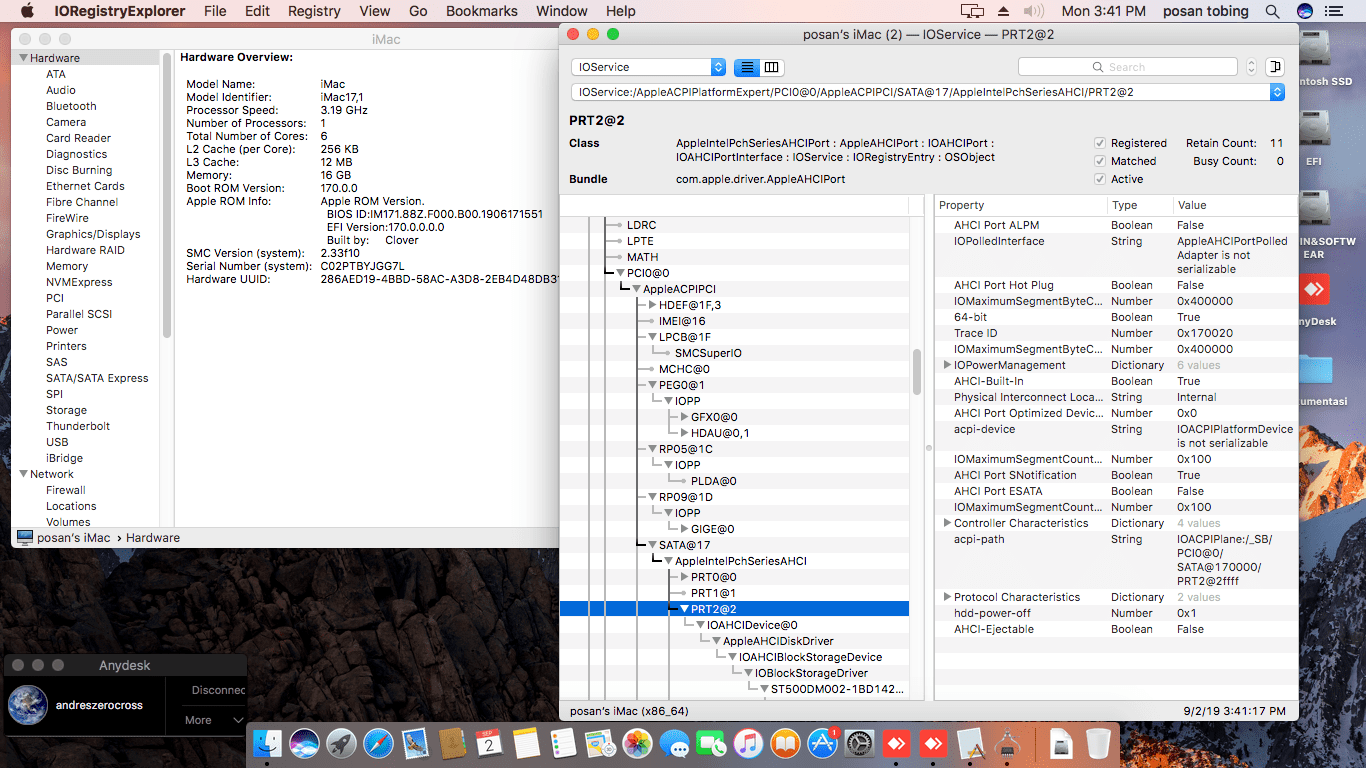The width and height of the screenshot is (1366, 768).
Task: Open System Preferences gear in dock
Action: pyautogui.click(x=859, y=744)
